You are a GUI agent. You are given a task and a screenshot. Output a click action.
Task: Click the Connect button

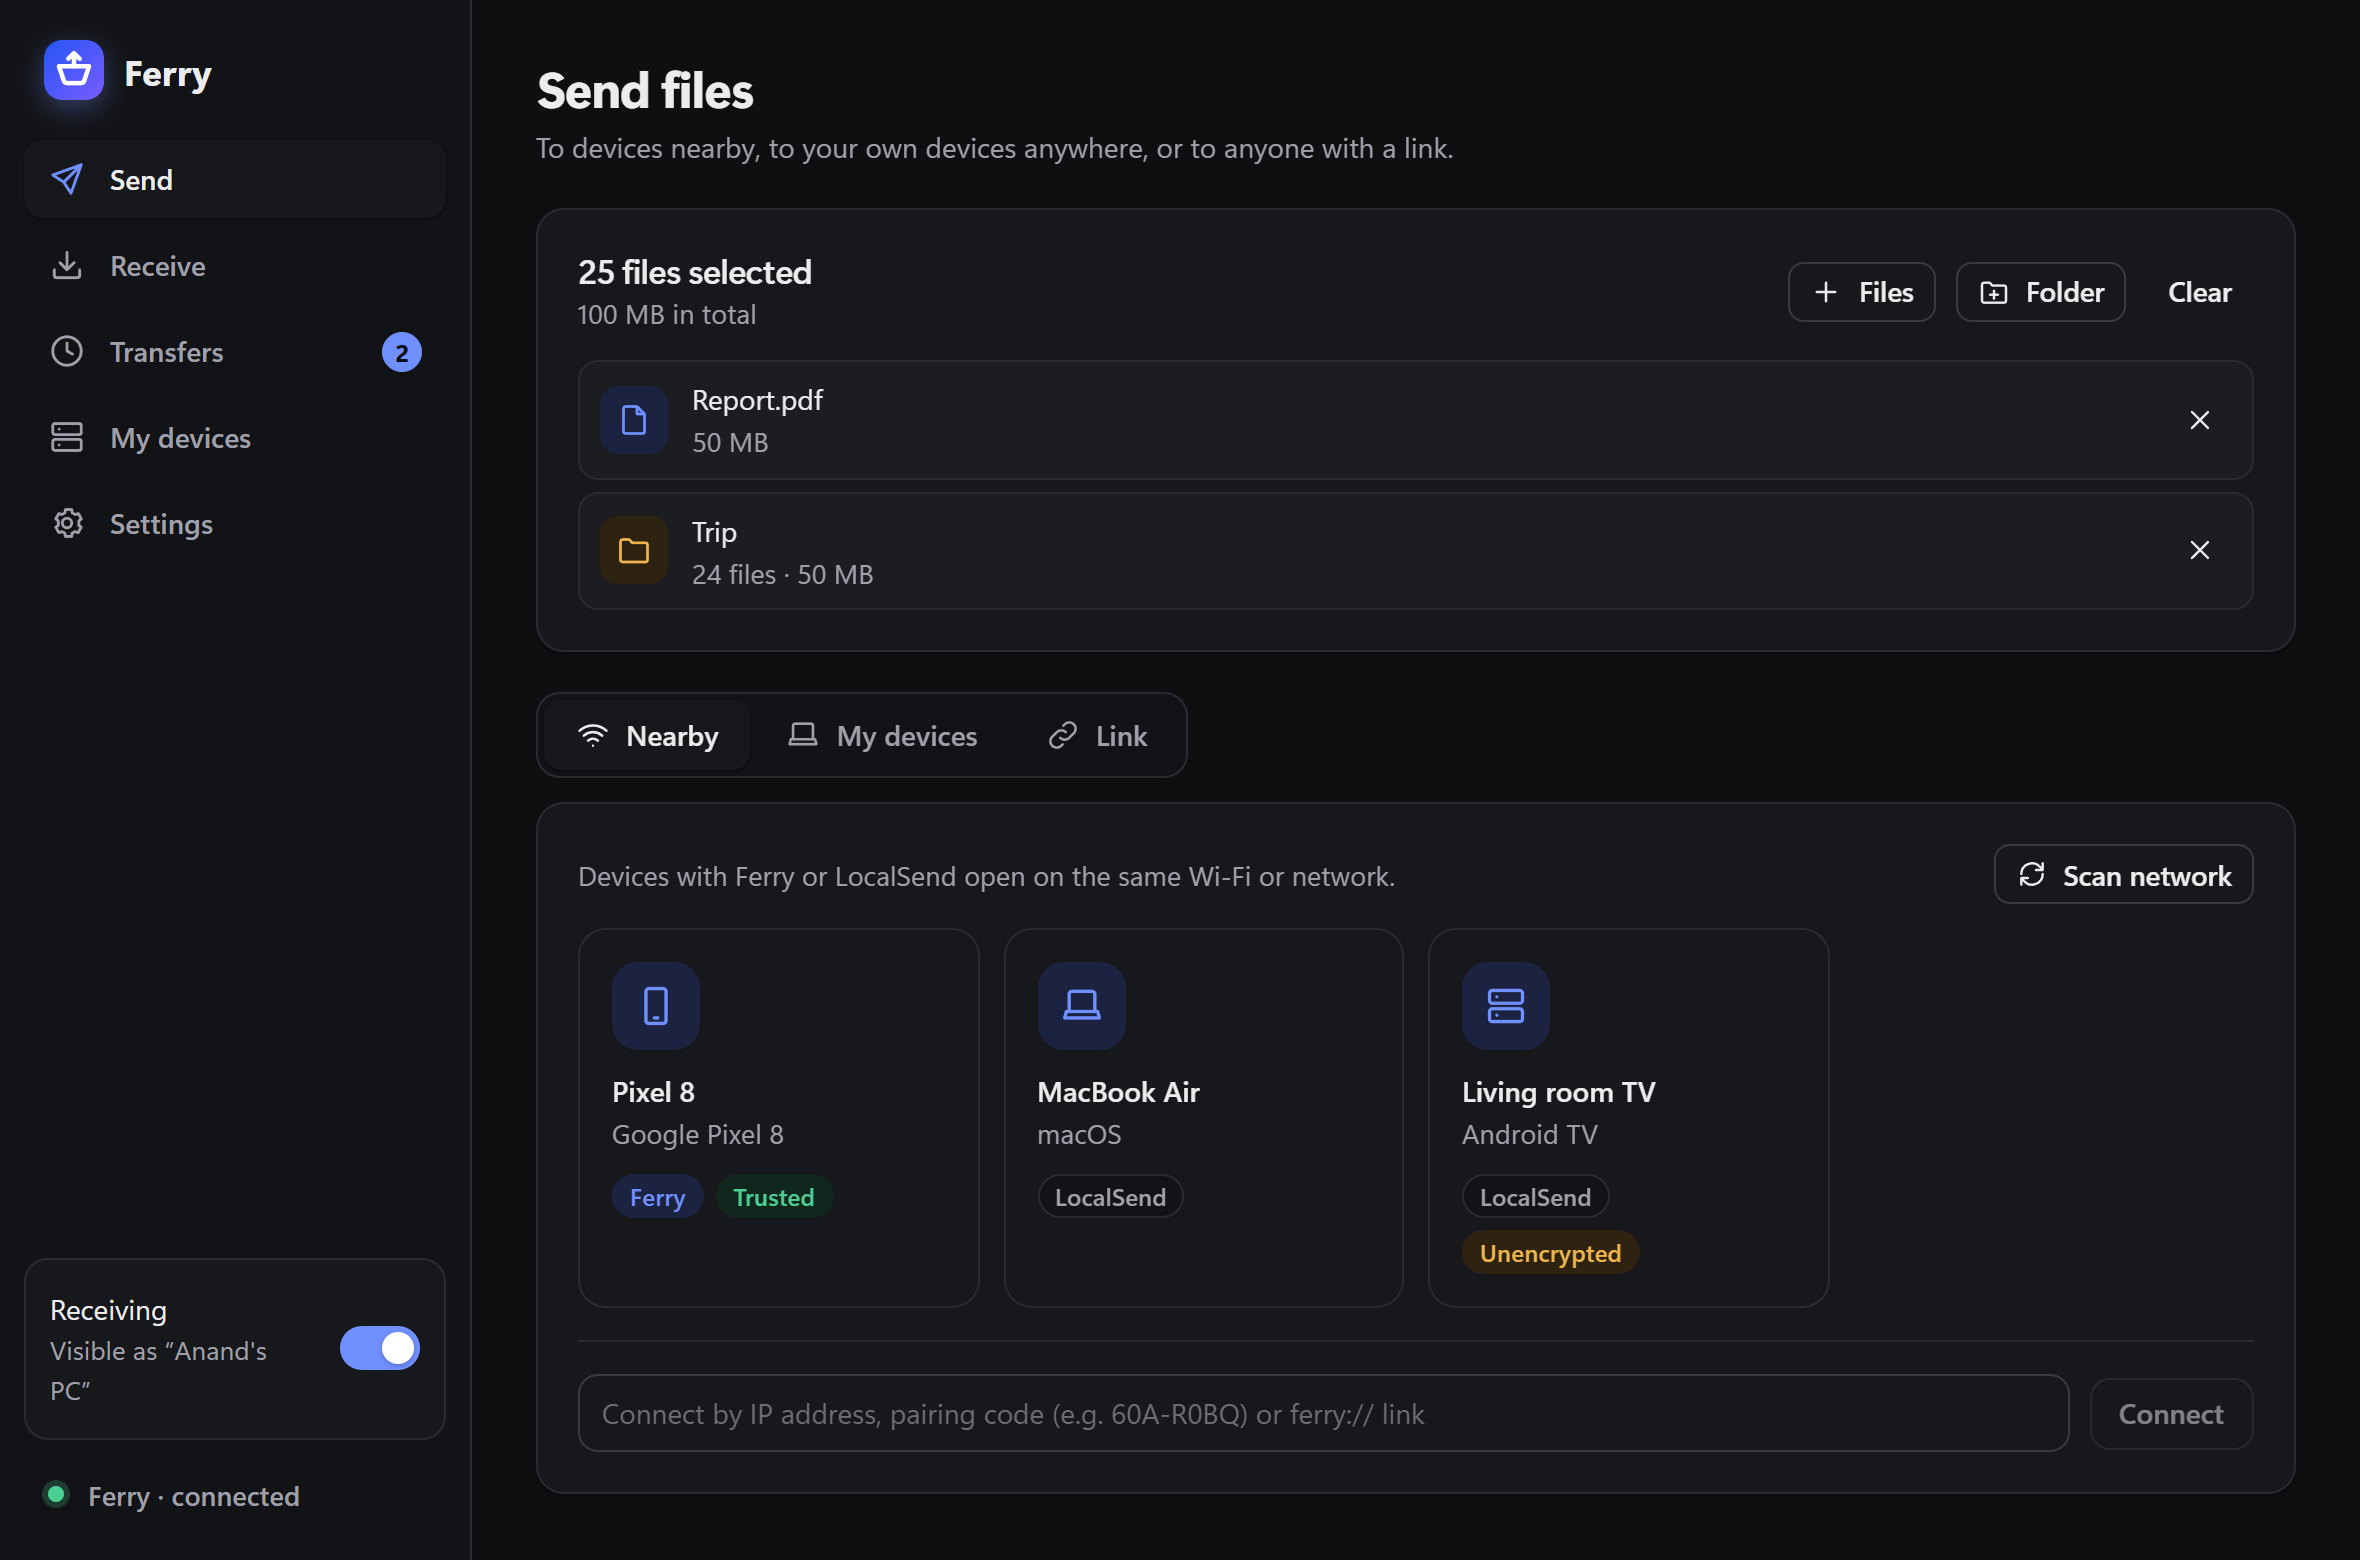point(2171,1414)
